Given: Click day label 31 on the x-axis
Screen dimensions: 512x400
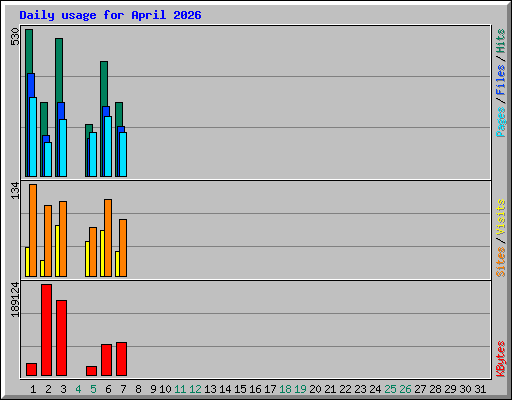Looking at the screenshot, I should (480, 389).
